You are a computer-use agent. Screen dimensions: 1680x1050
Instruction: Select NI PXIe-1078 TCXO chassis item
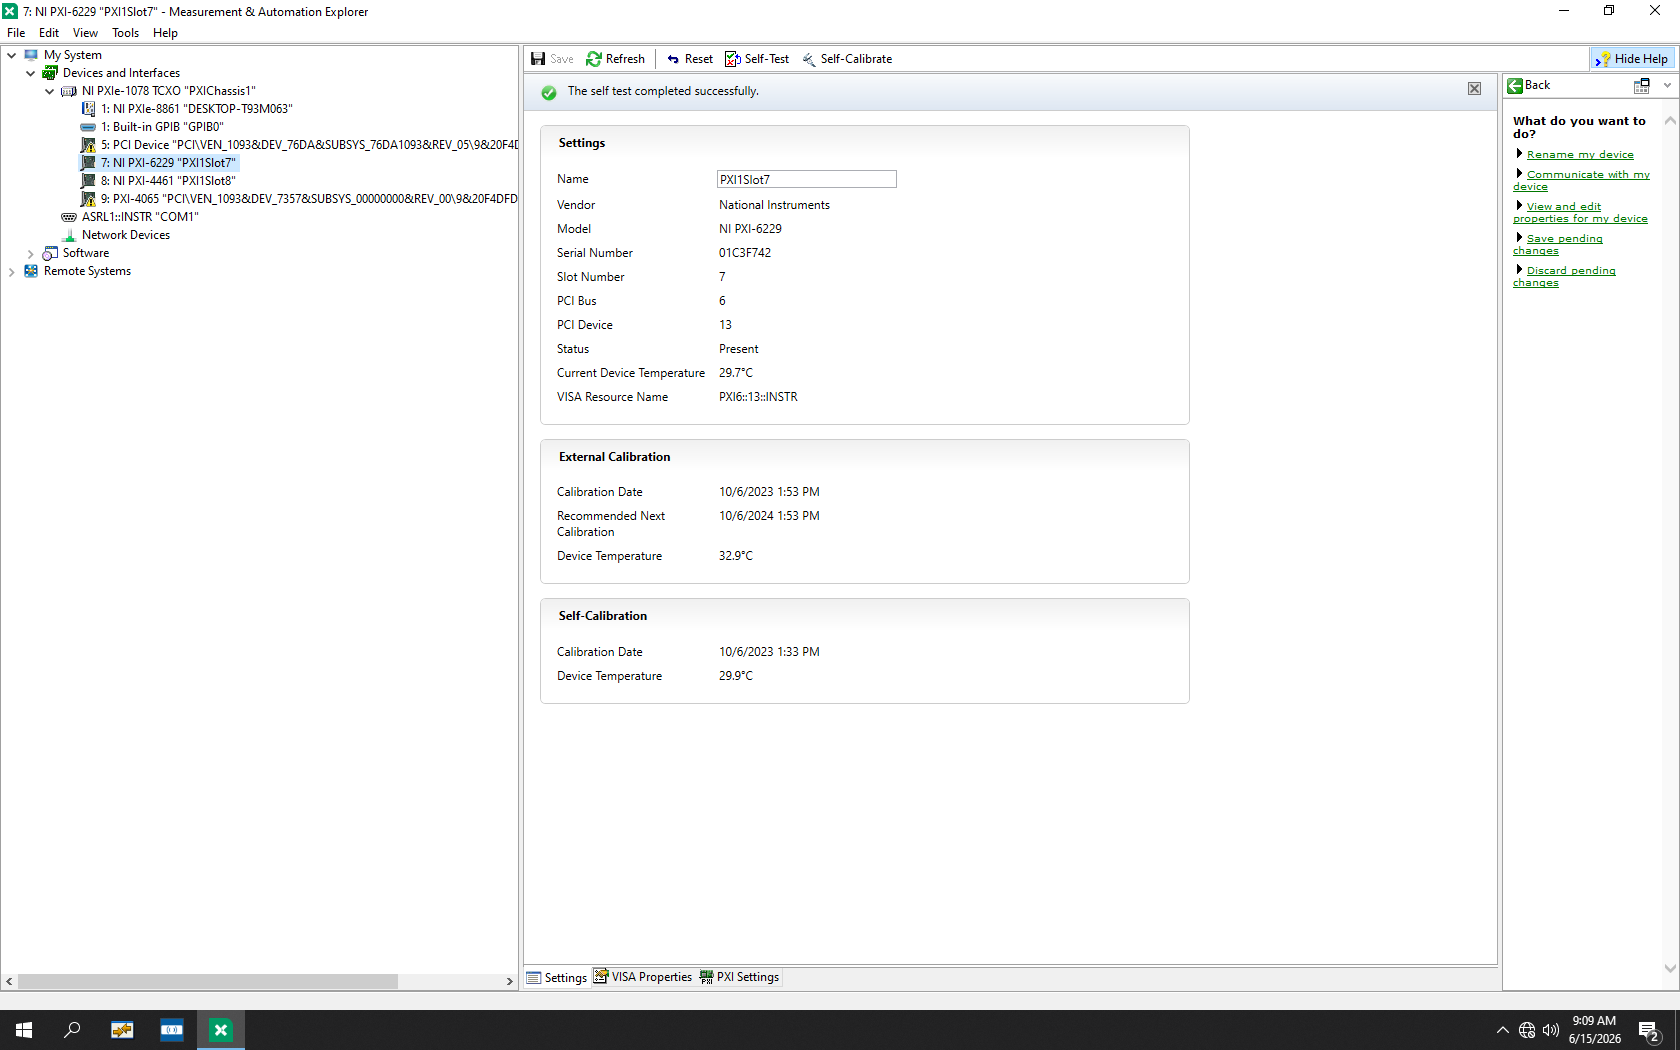click(x=169, y=91)
